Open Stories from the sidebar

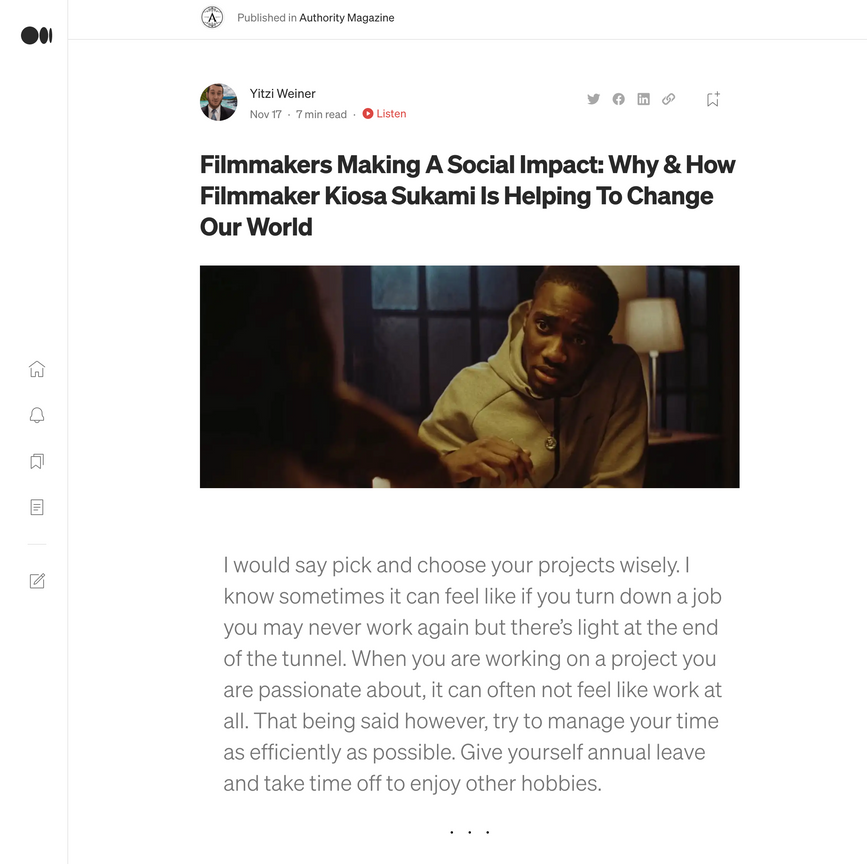[37, 507]
